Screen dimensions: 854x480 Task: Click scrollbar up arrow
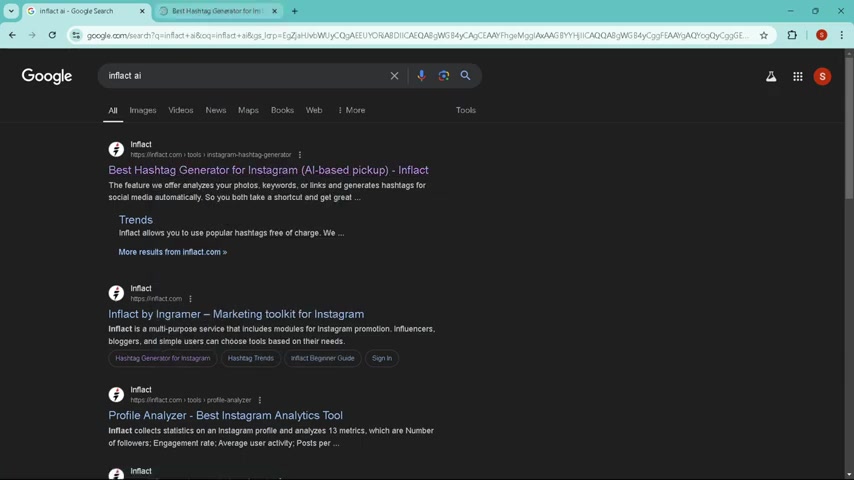849,52
